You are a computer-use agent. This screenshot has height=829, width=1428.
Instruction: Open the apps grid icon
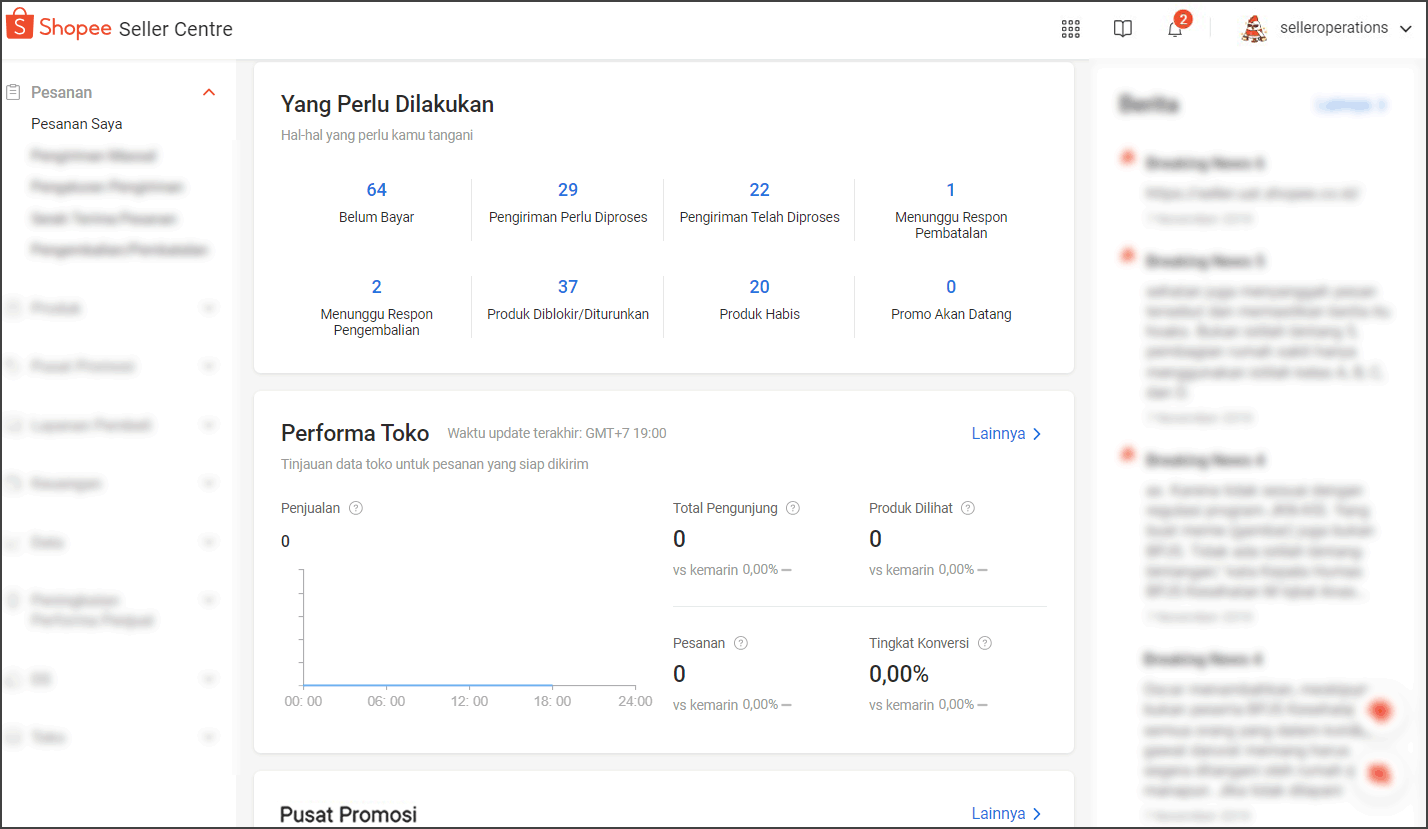tap(1071, 29)
